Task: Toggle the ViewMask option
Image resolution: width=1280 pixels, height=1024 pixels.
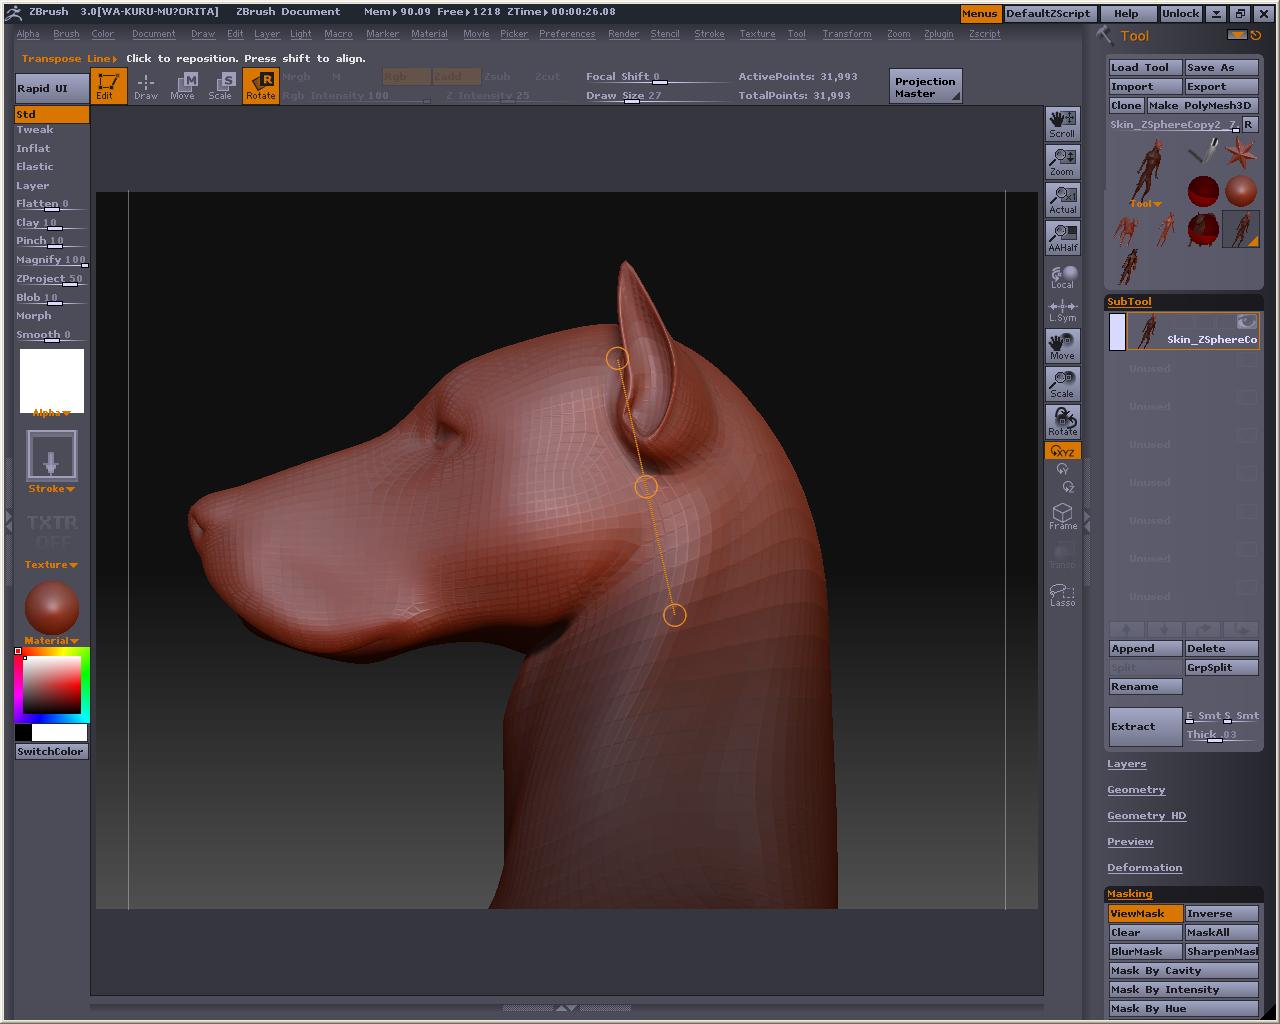Action: [x=1144, y=913]
